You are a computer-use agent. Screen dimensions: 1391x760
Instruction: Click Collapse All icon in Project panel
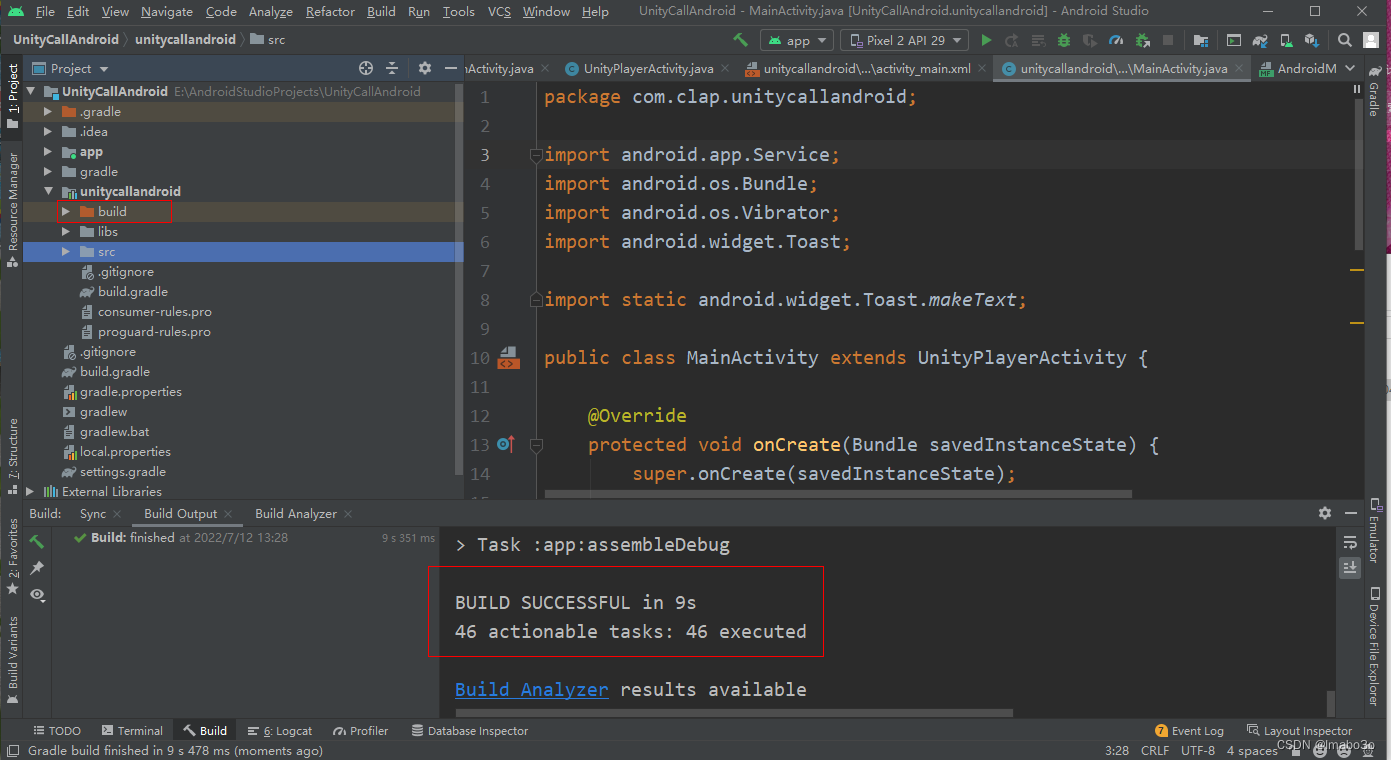pos(392,68)
